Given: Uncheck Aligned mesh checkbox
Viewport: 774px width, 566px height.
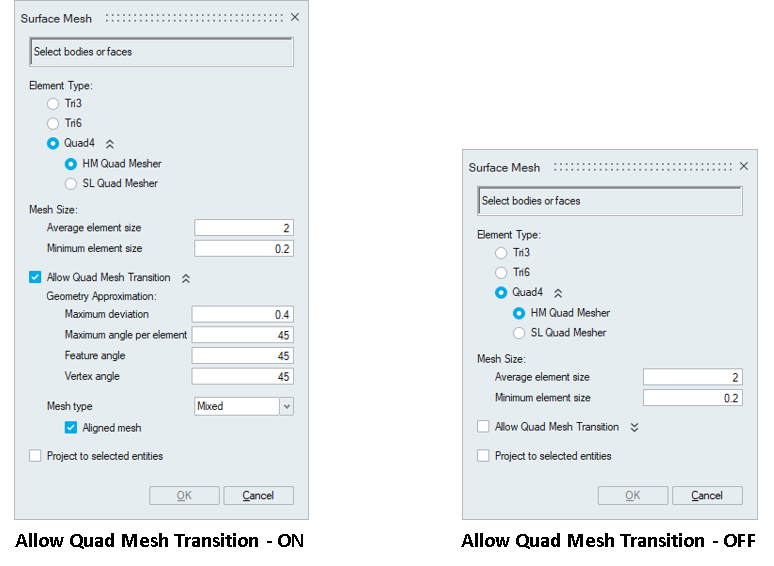Looking at the screenshot, I should tap(71, 428).
